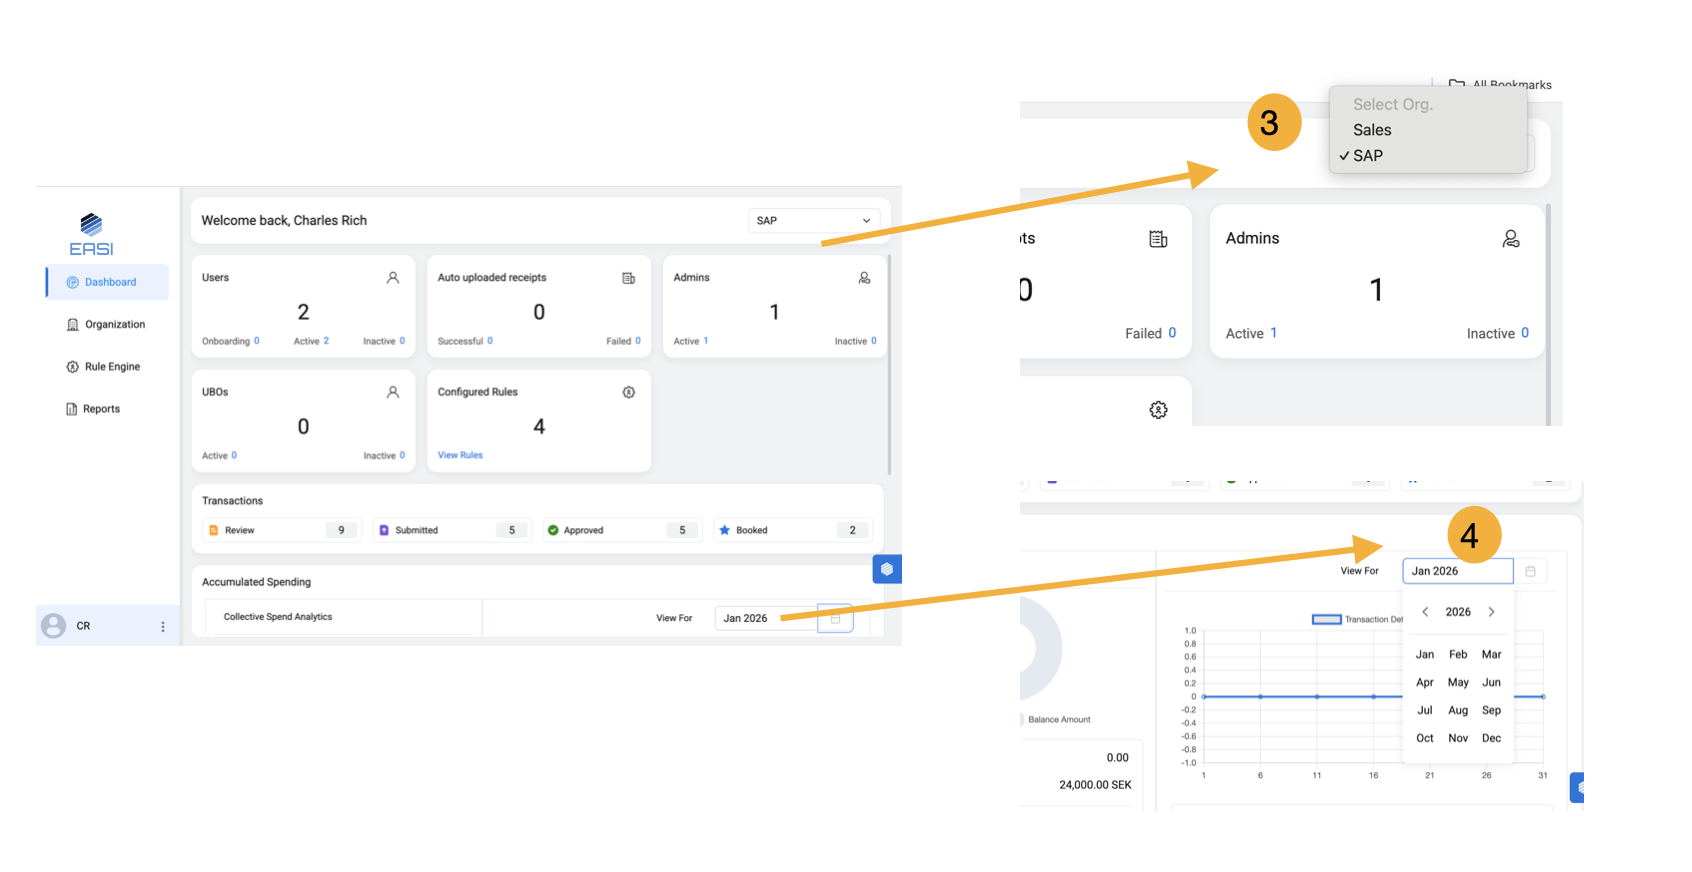Expand the SAP organization dropdown
Screen dimensions: 1692x872
813,221
